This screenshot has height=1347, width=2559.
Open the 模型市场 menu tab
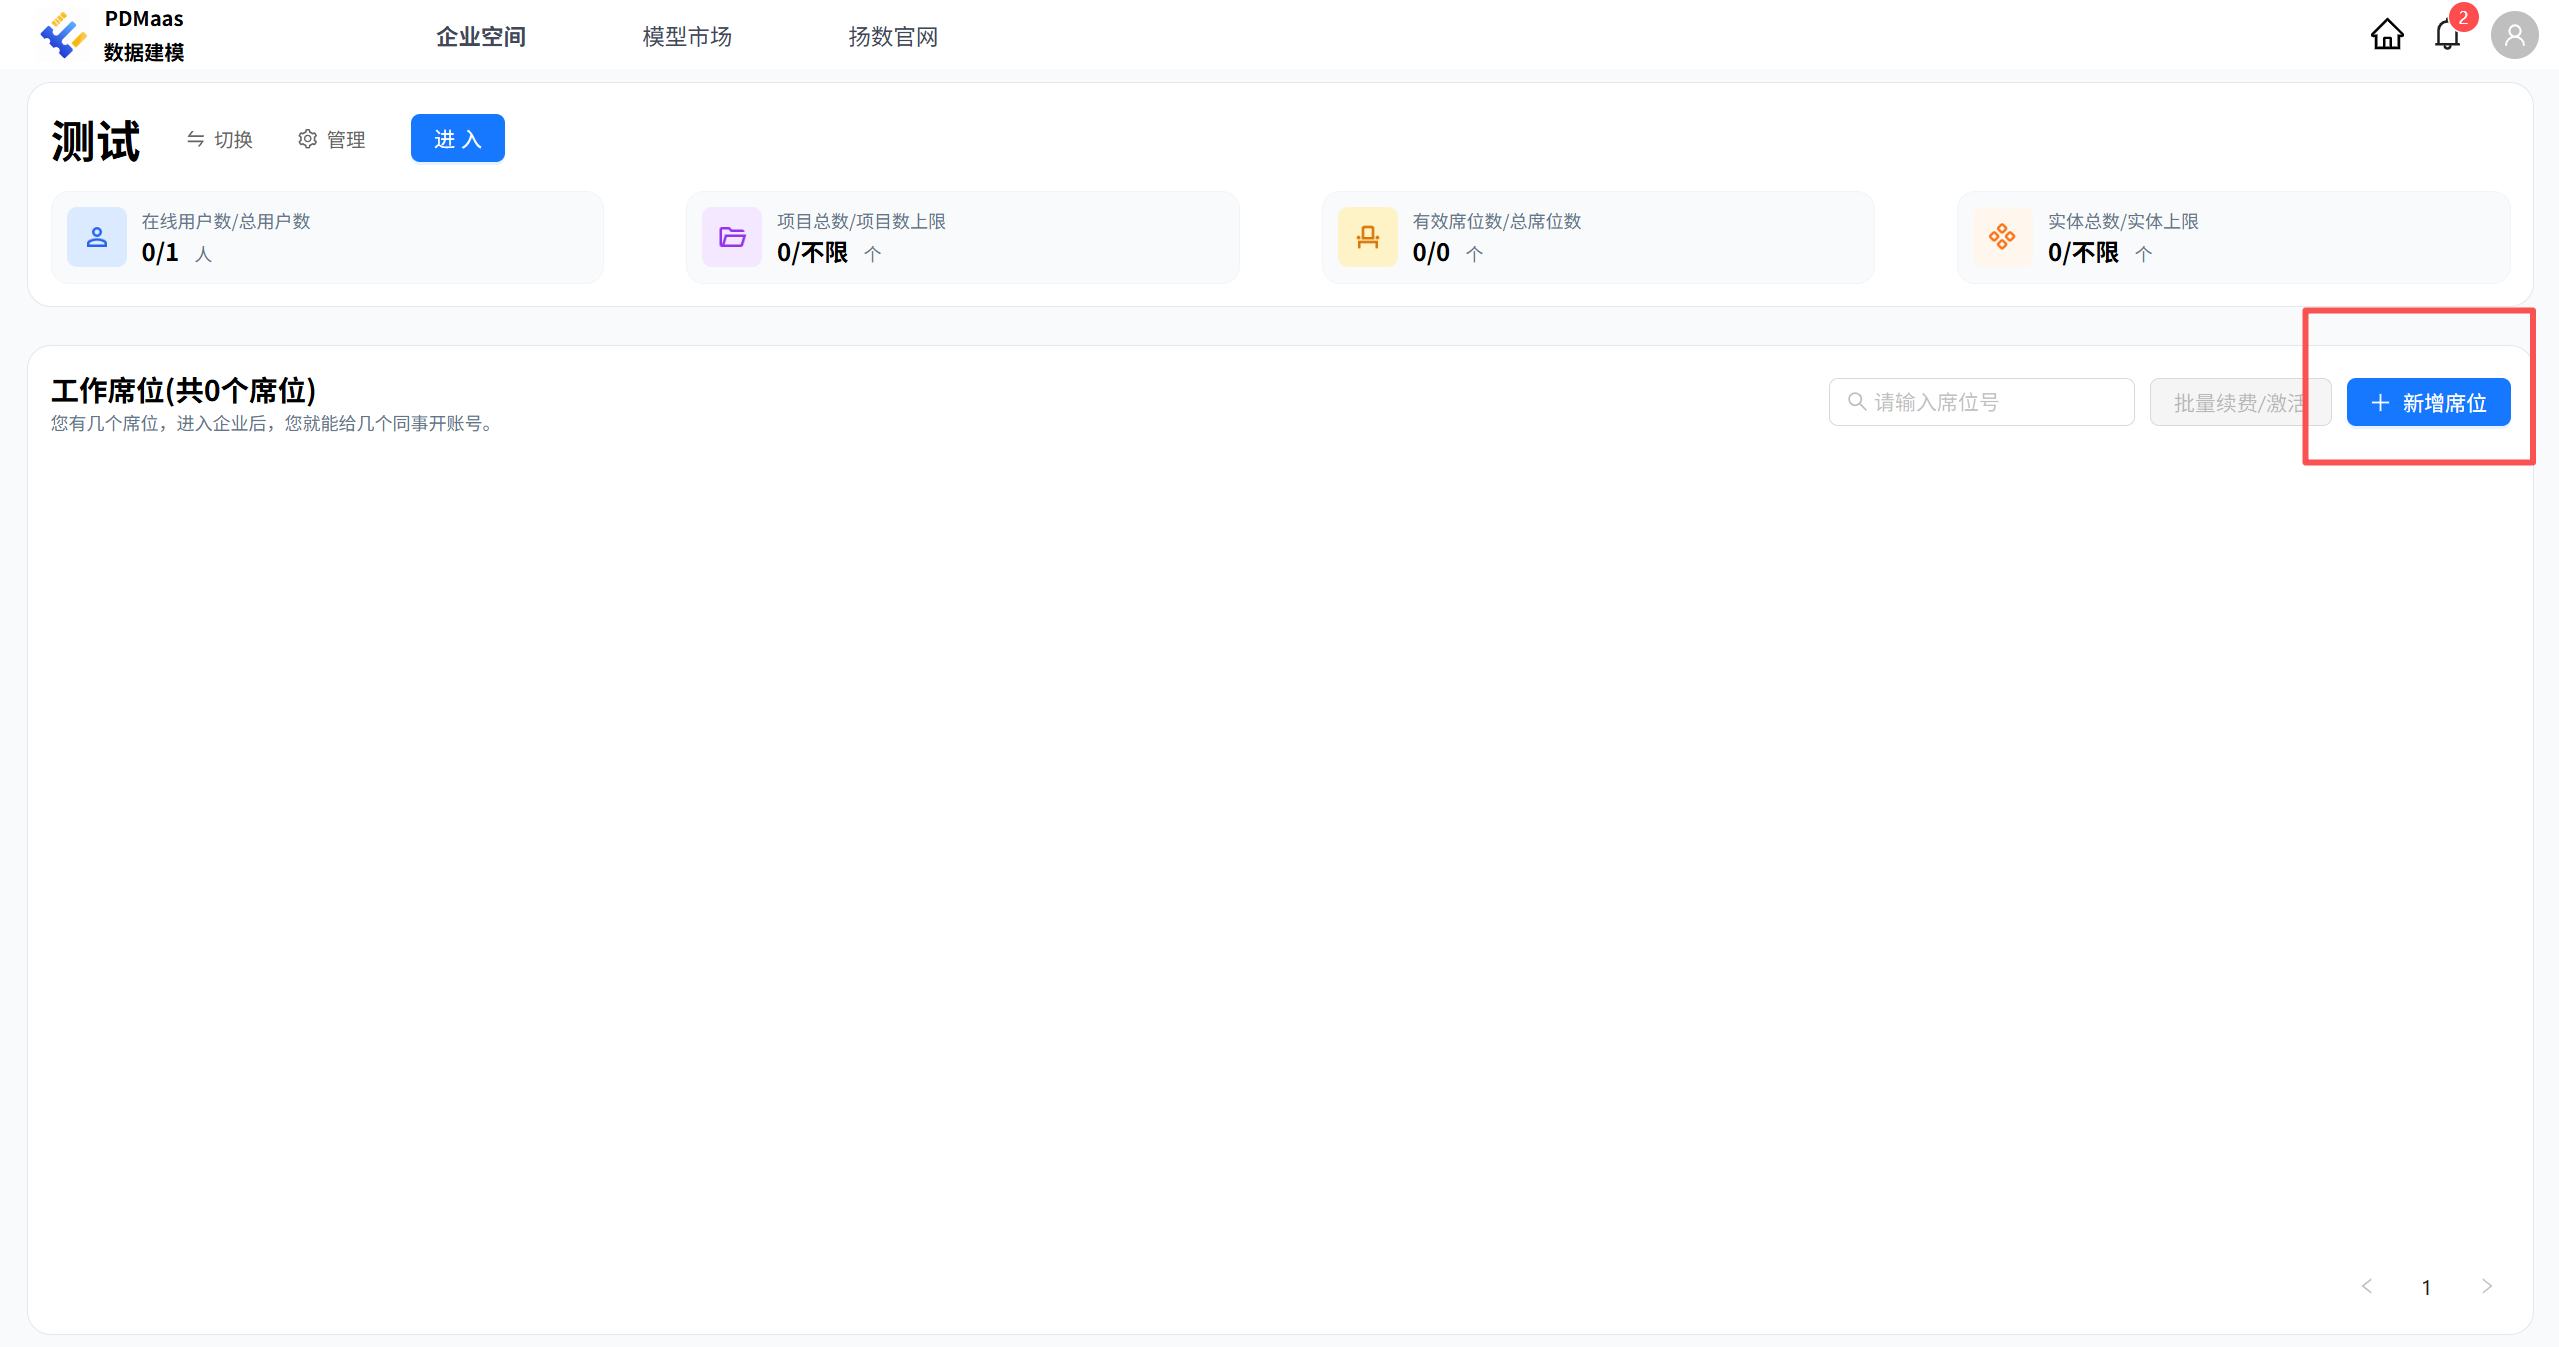coord(687,37)
